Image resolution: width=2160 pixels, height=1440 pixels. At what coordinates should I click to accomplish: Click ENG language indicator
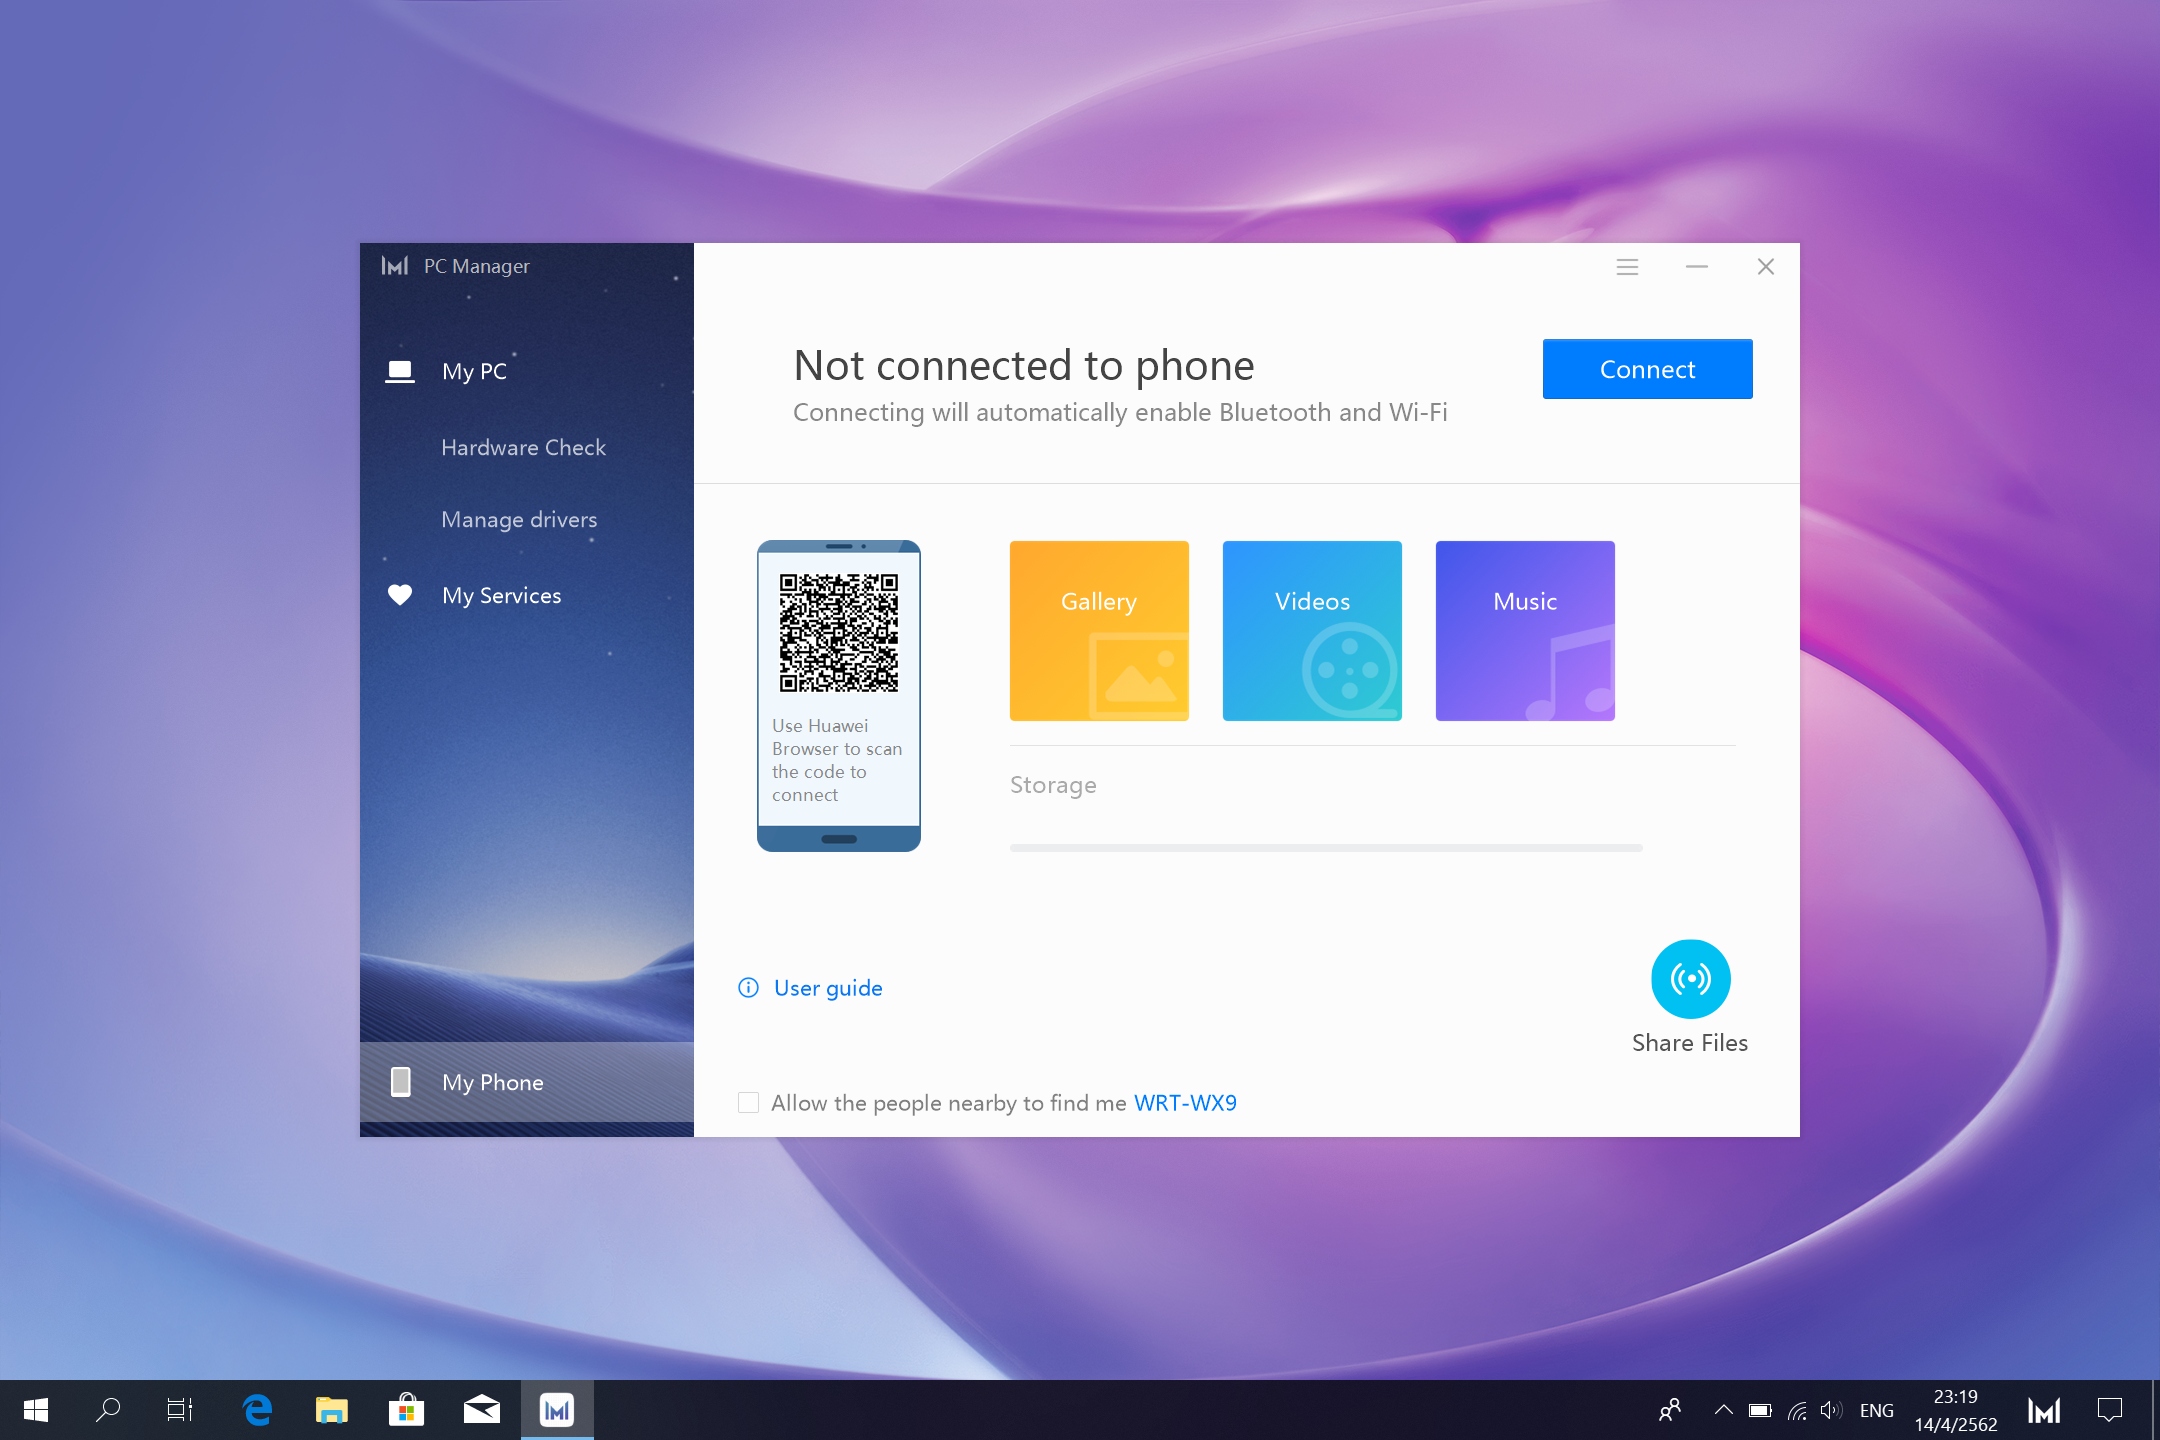pyautogui.click(x=1877, y=1410)
